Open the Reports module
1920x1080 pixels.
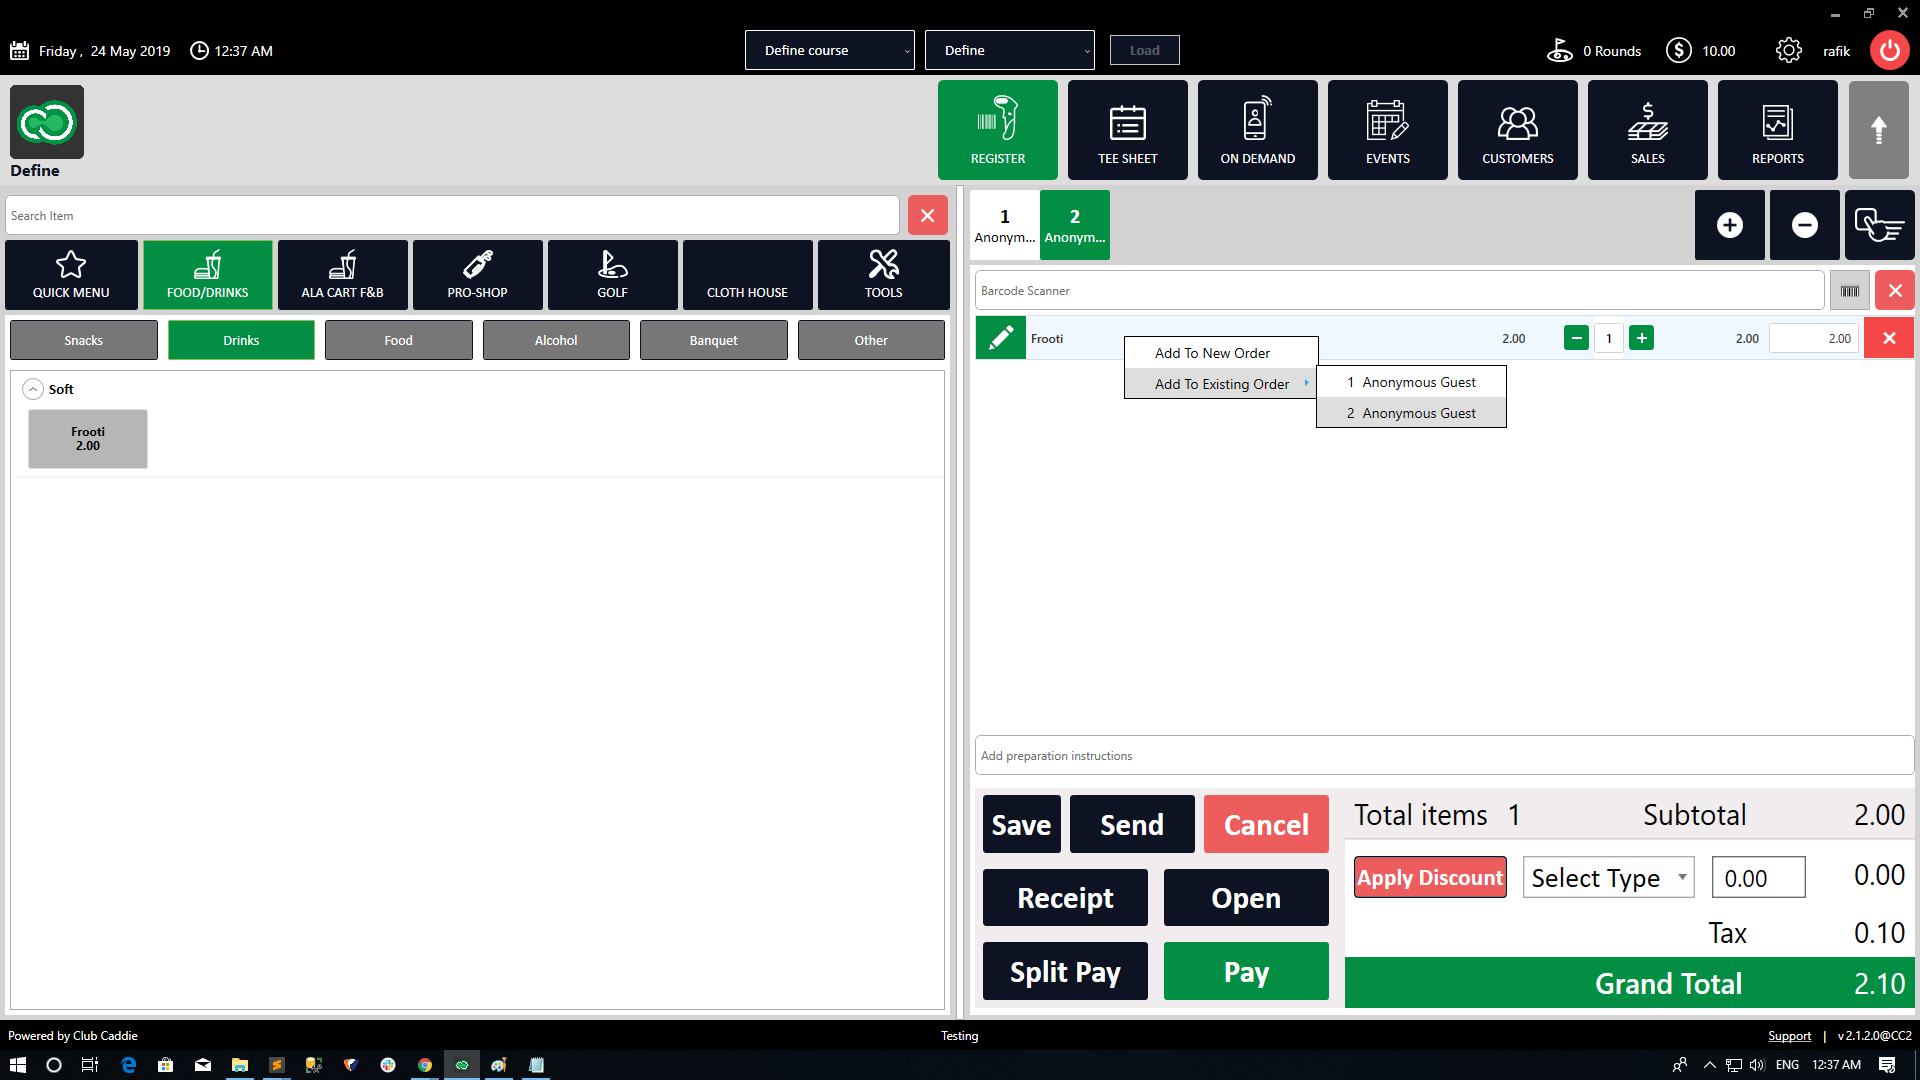coord(1777,130)
